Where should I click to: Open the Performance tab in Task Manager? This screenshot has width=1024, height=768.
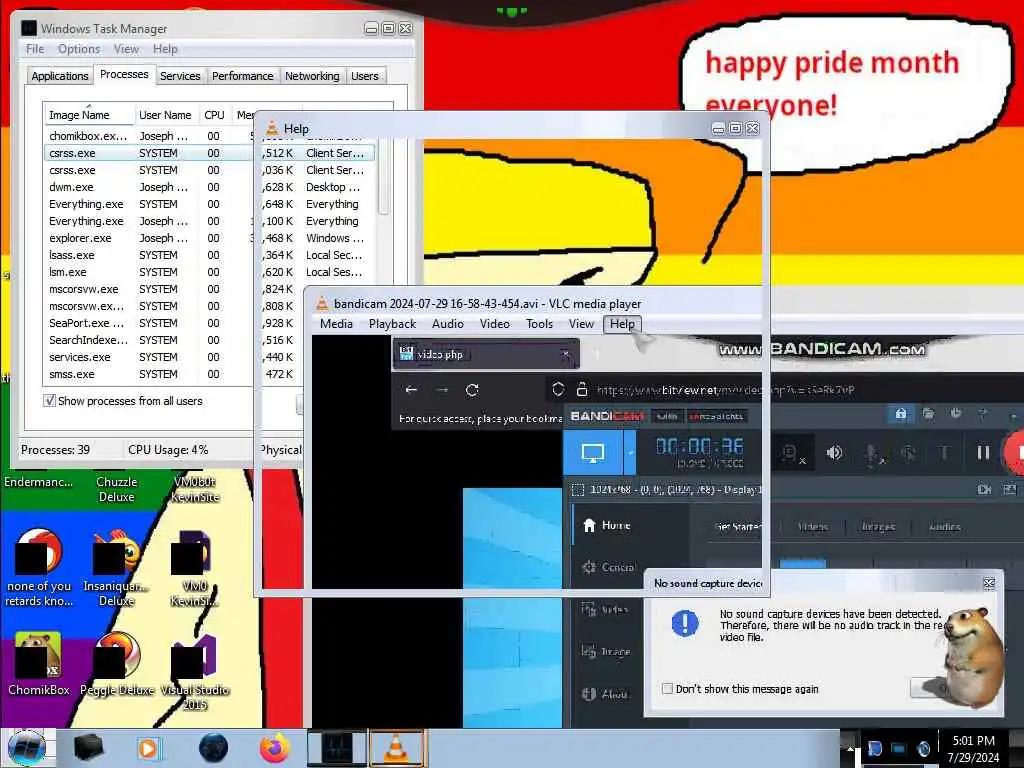point(242,76)
